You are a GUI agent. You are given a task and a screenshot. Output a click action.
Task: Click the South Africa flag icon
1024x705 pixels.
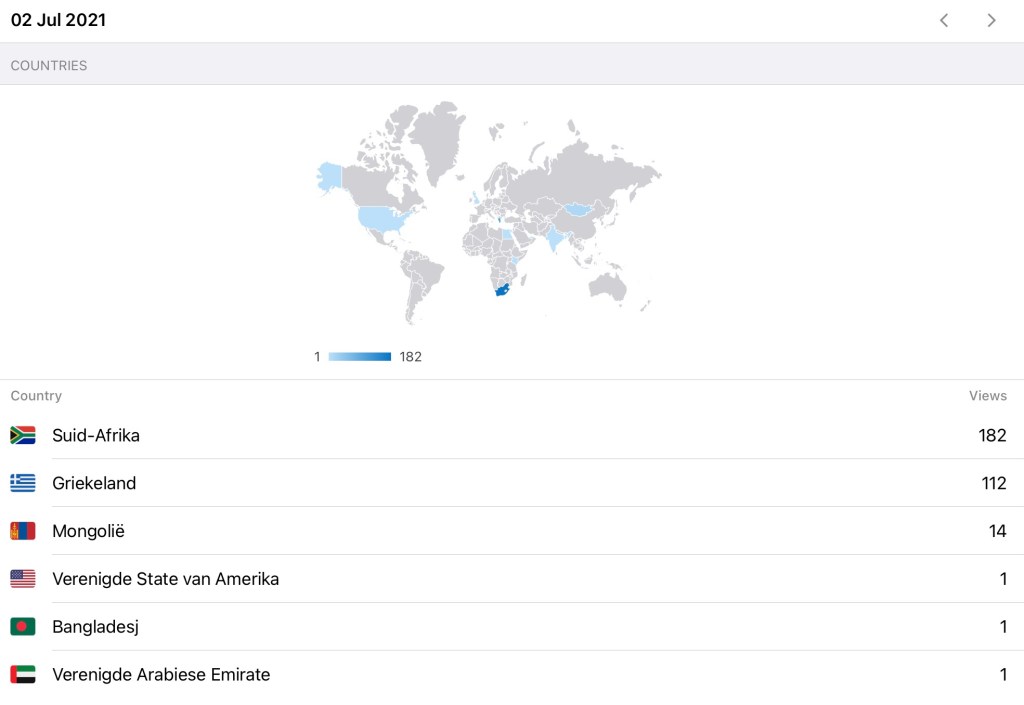[x=23, y=435]
